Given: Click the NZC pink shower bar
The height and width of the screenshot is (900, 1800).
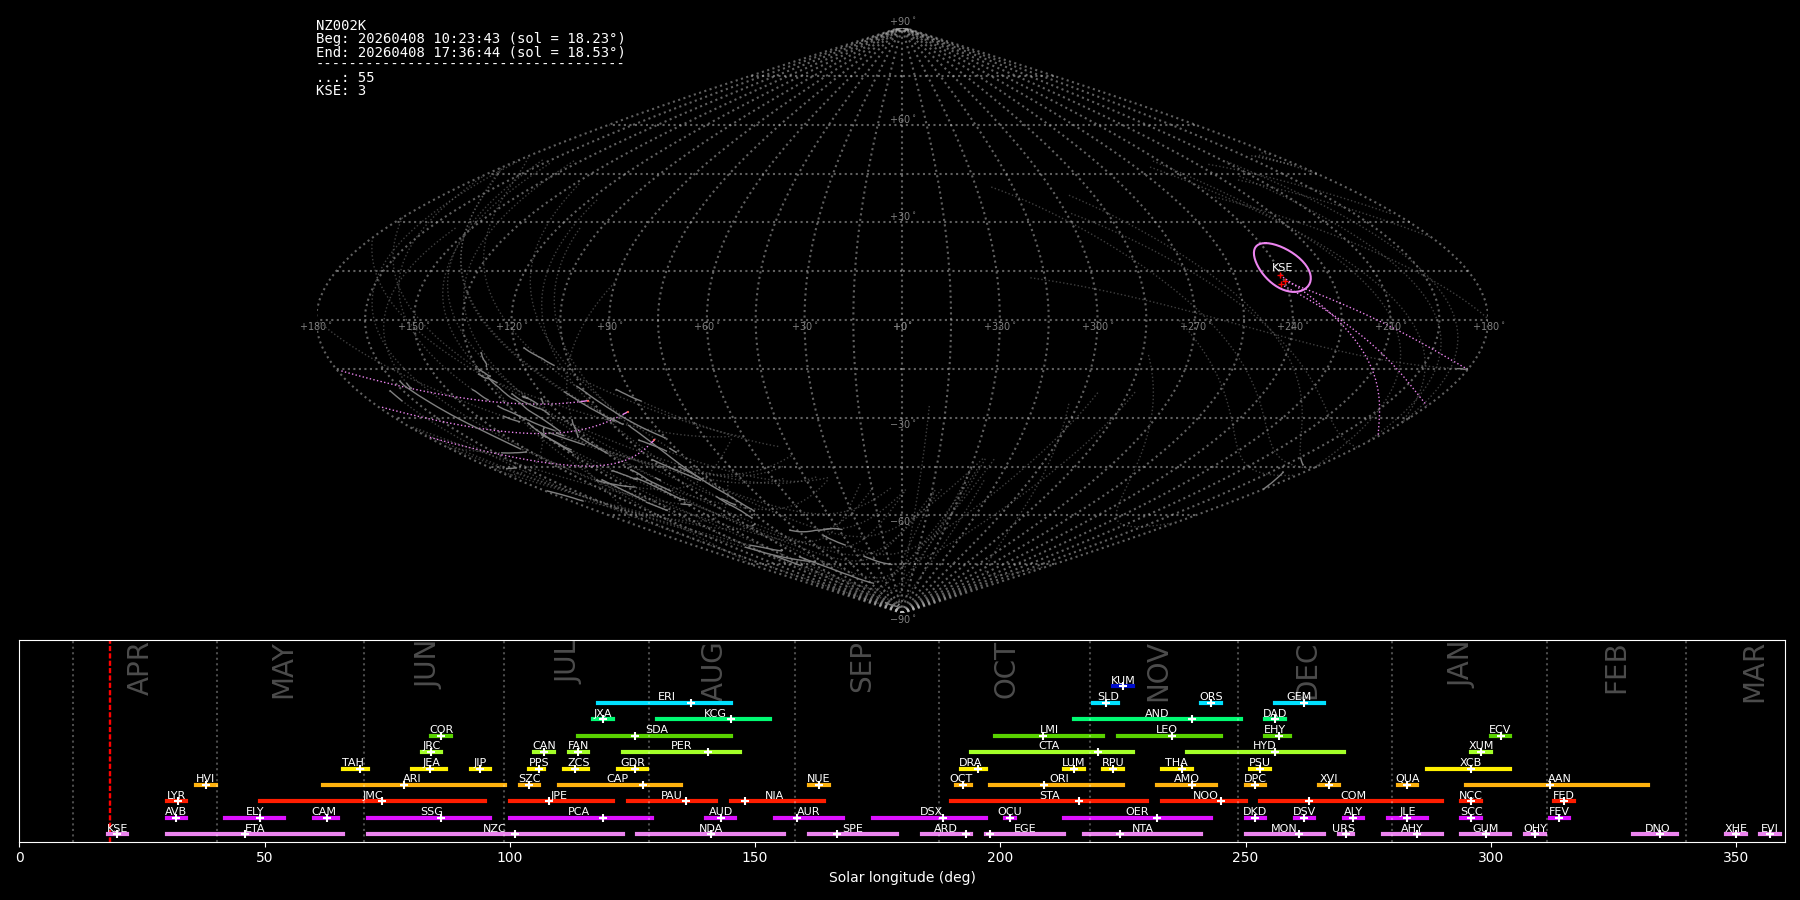Looking at the screenshot, I should click(x=495, y=834).
